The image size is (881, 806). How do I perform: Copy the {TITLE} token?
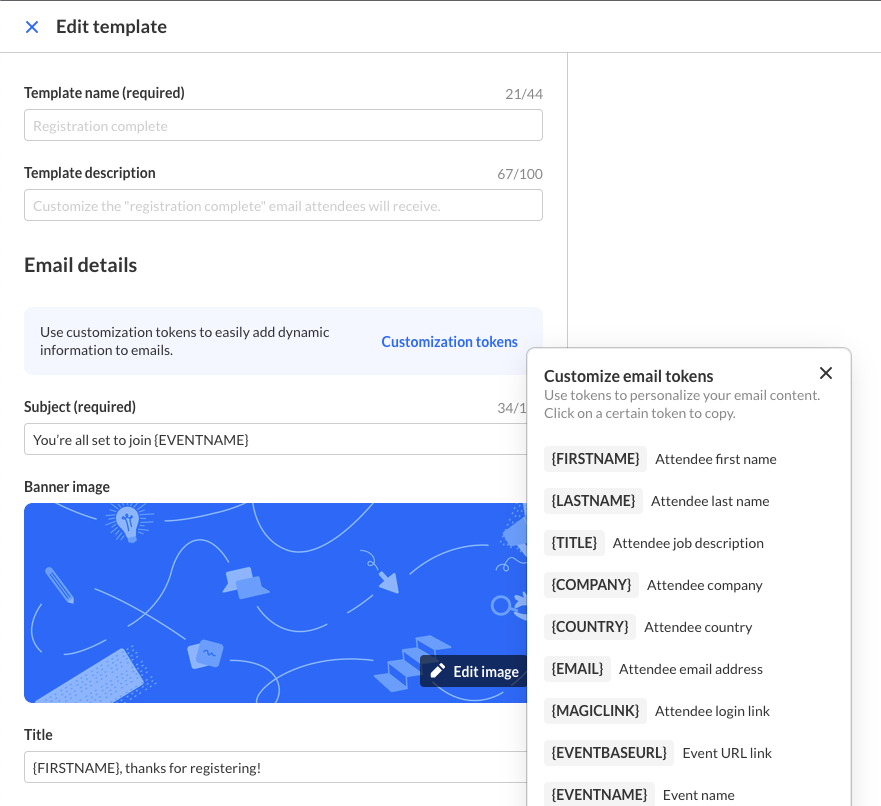point(574,543)
